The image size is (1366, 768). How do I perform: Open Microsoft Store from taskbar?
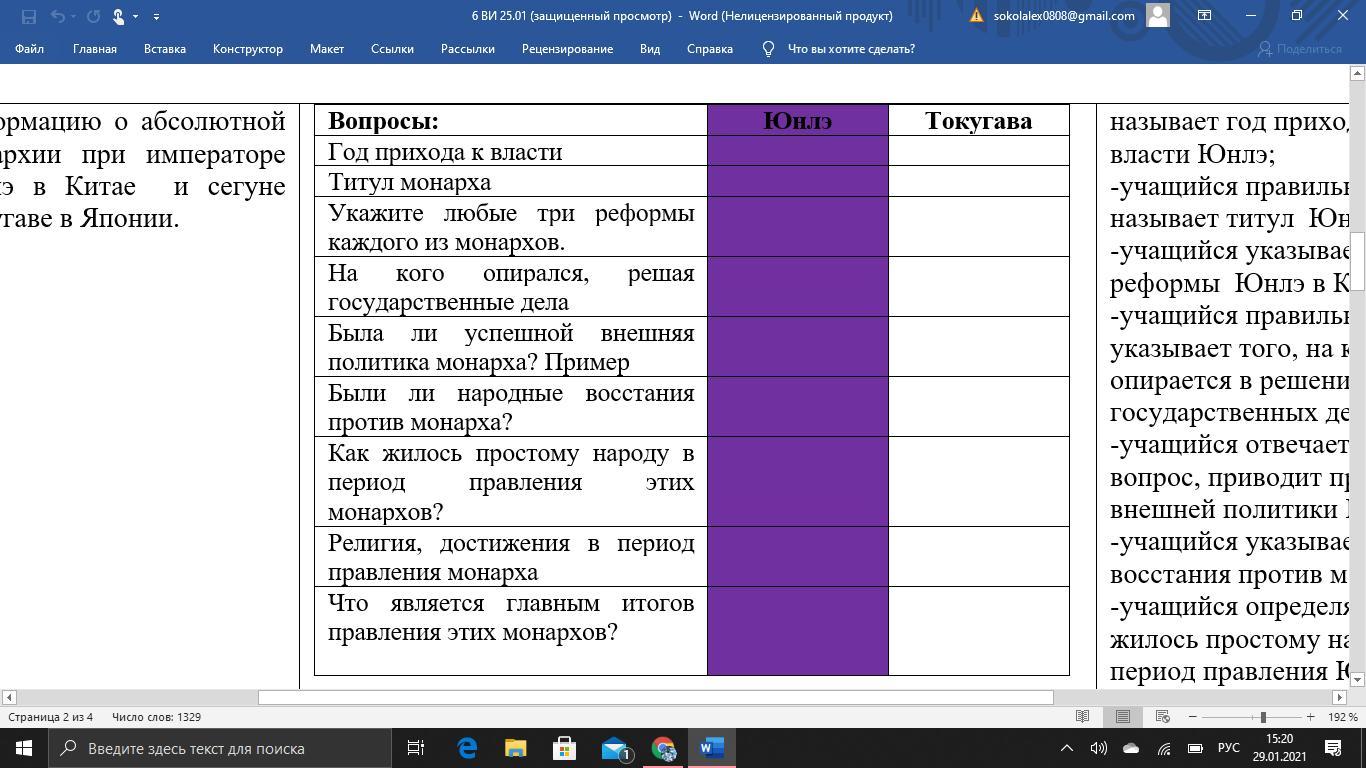pyautogui.click(x=564, y=748)
